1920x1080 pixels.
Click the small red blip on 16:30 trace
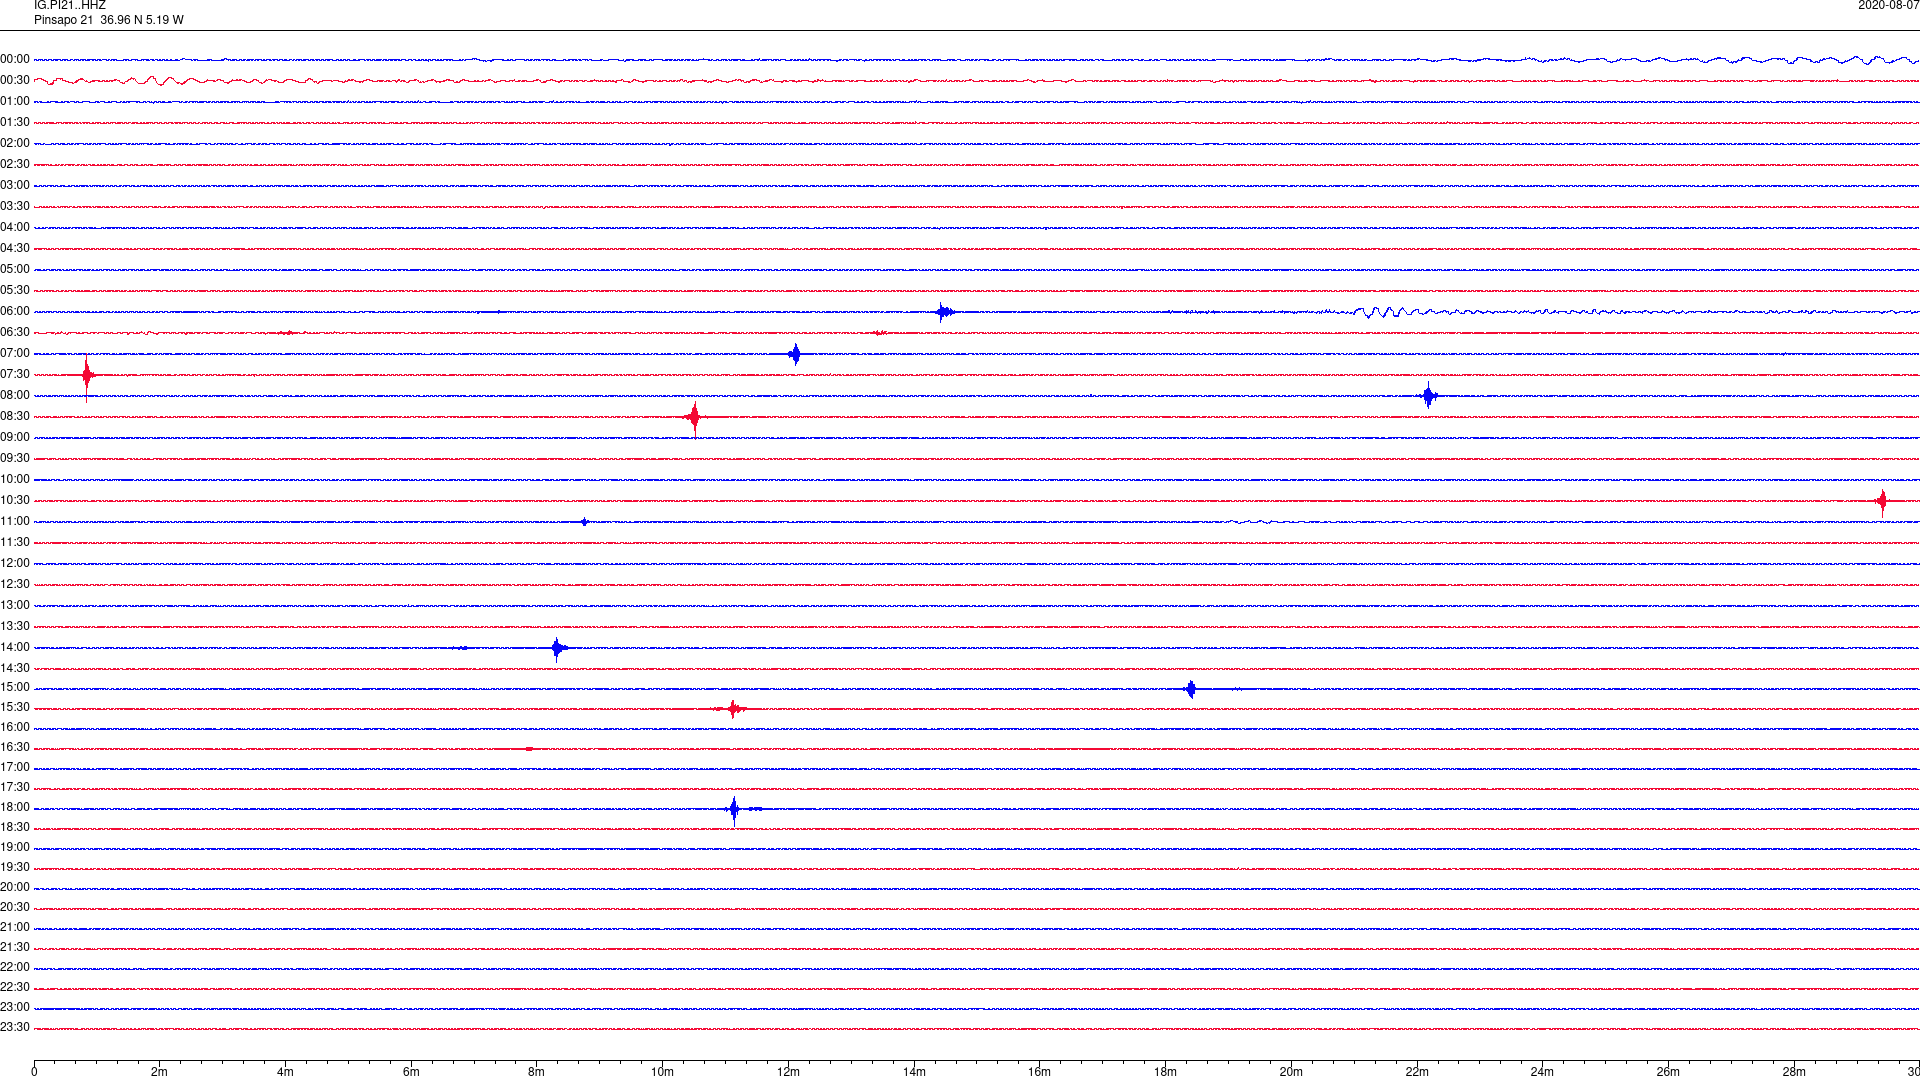tap(529, 749)
